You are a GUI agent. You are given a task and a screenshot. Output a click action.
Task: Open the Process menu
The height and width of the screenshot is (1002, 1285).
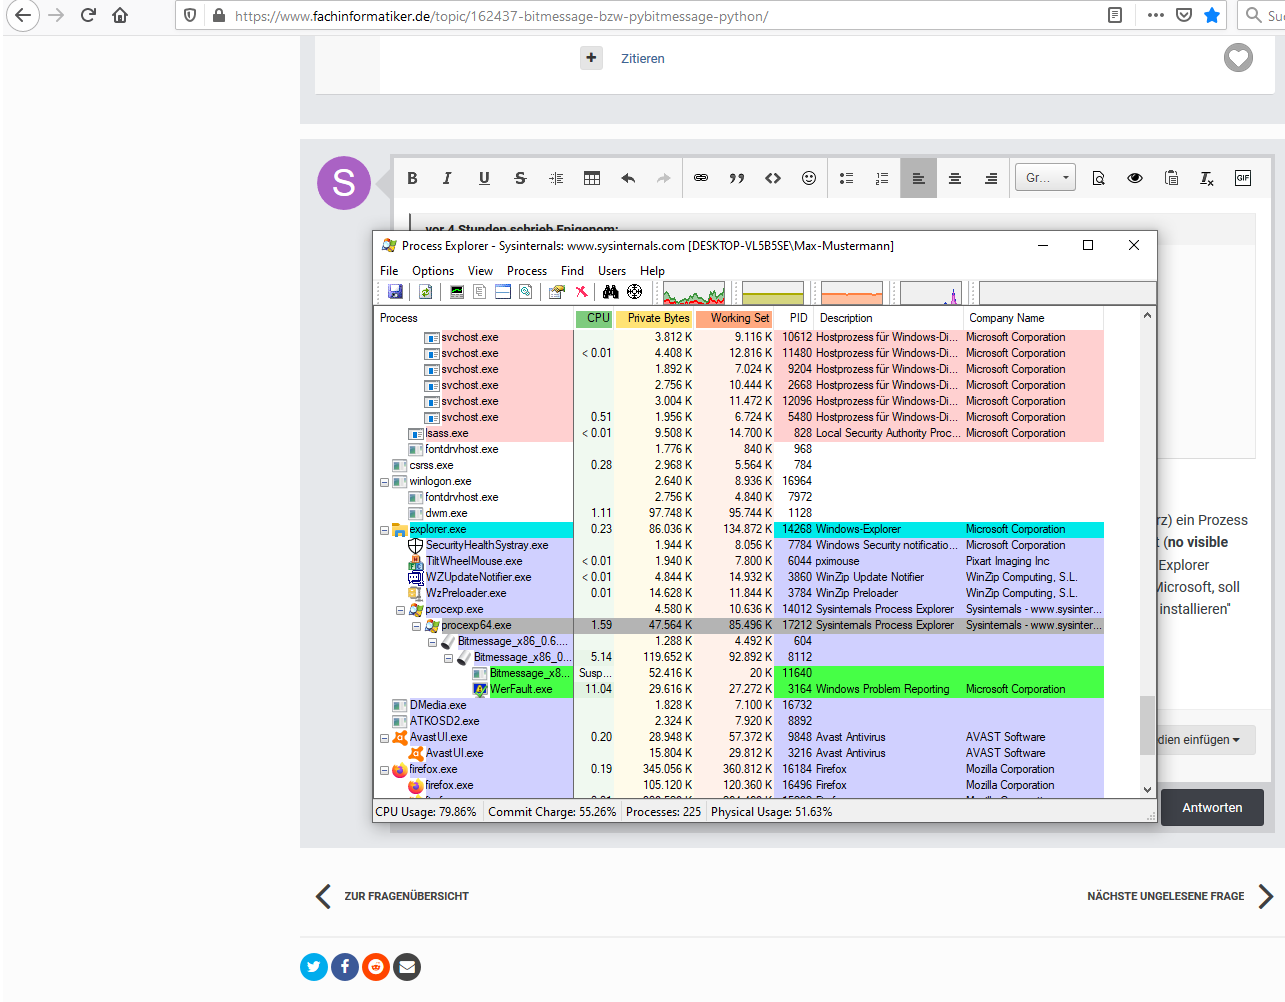pyautogui.click(x=527, y=271)
